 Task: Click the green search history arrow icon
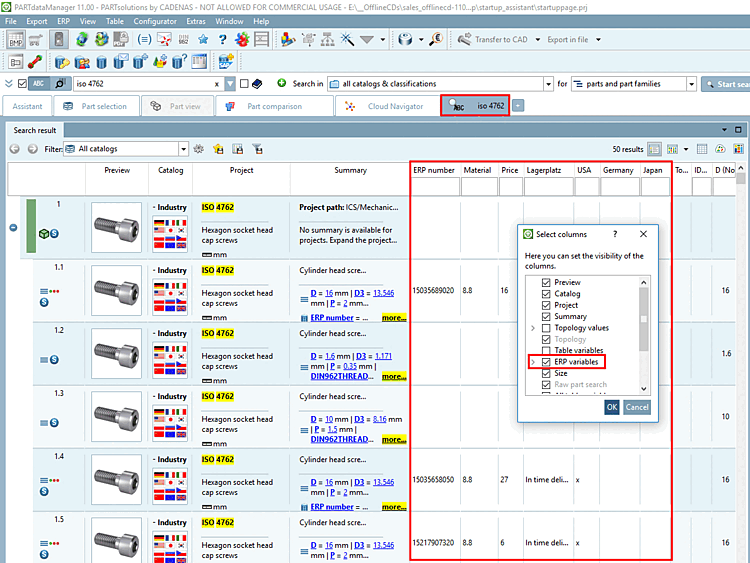click(282, 83)
